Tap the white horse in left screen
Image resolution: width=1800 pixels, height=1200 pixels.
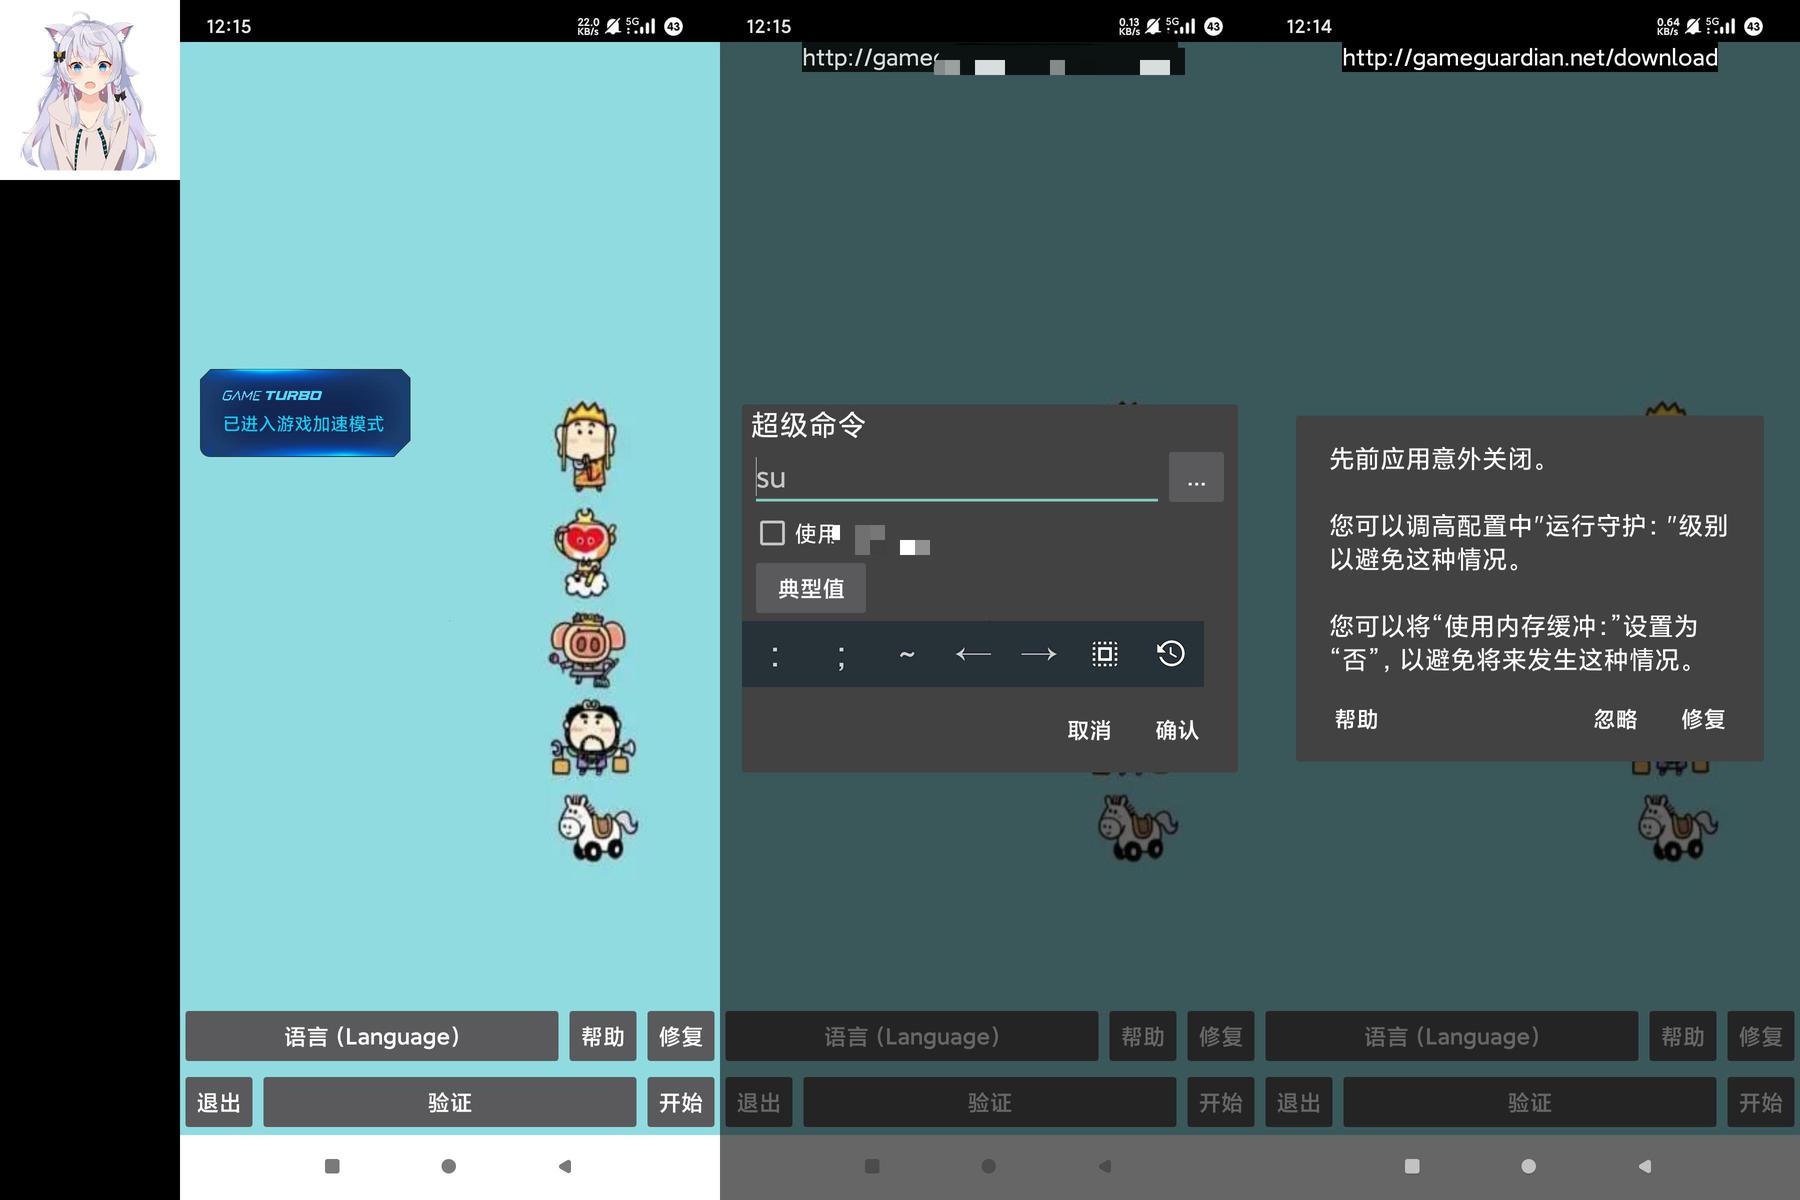click(597, 828)
